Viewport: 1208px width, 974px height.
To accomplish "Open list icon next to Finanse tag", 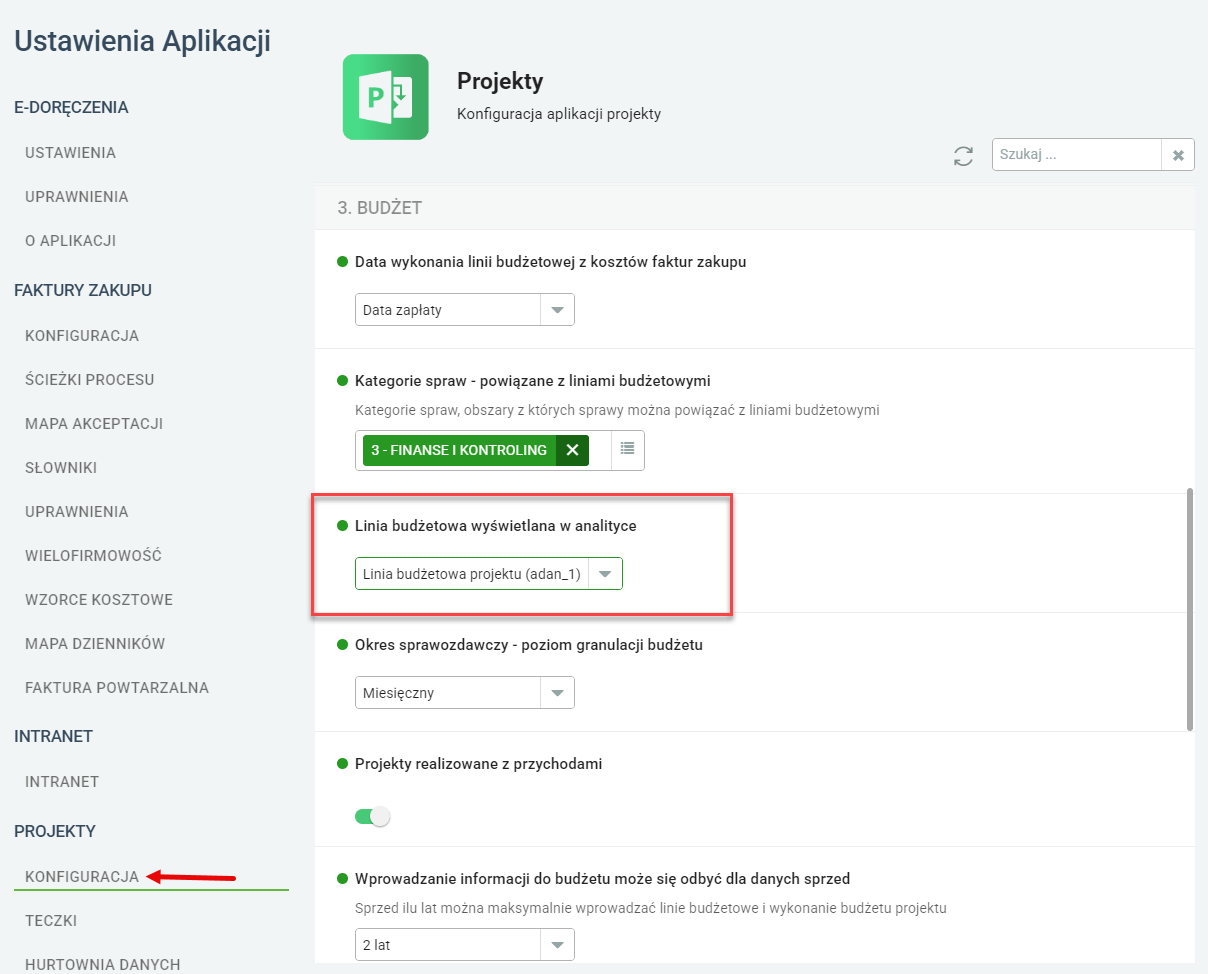I will (x=628, y=449).
